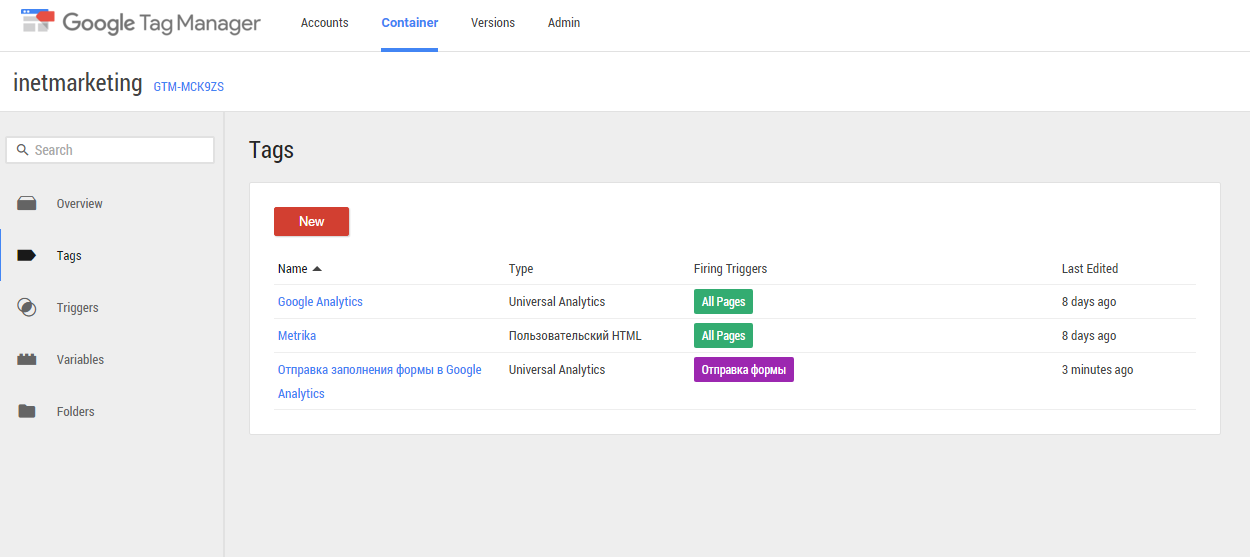This screenshot has height=557, width=1250.
Task: Sort by Name using the arrow
Action: (317, 269)
